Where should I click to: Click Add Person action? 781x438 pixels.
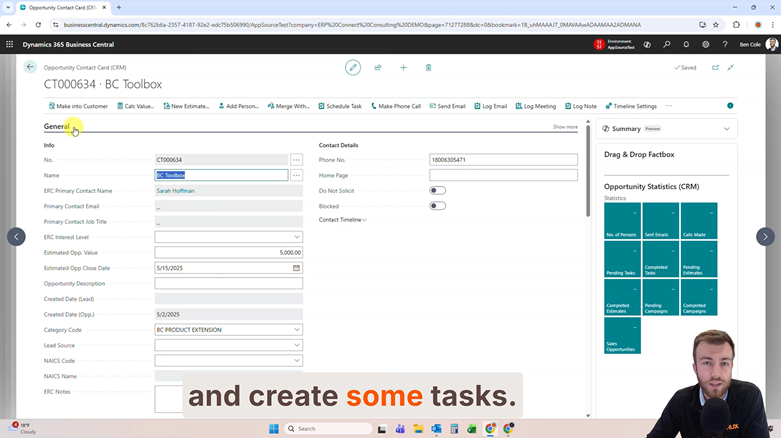point(239,106)
